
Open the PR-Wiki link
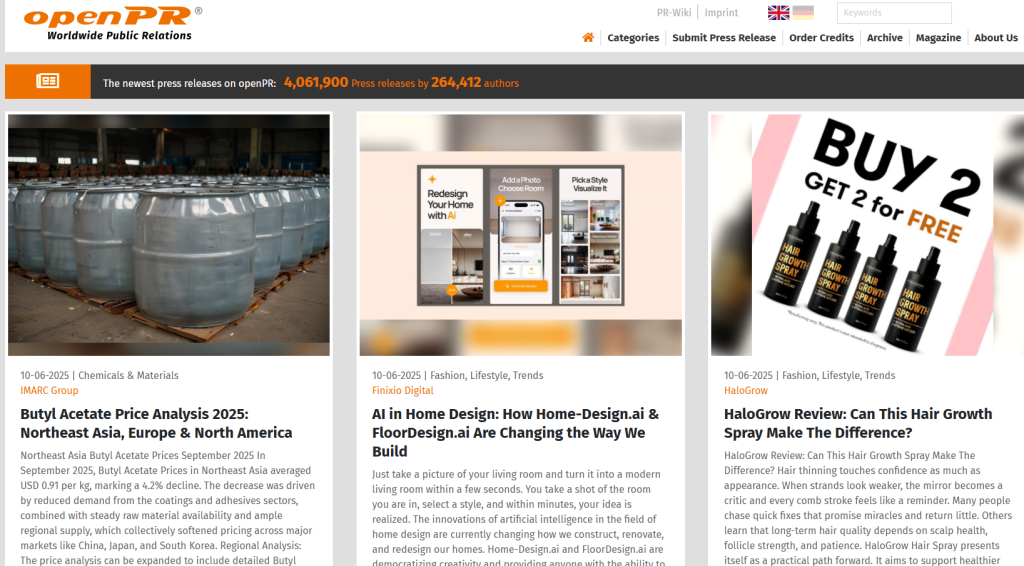click(x=673, y=12)
